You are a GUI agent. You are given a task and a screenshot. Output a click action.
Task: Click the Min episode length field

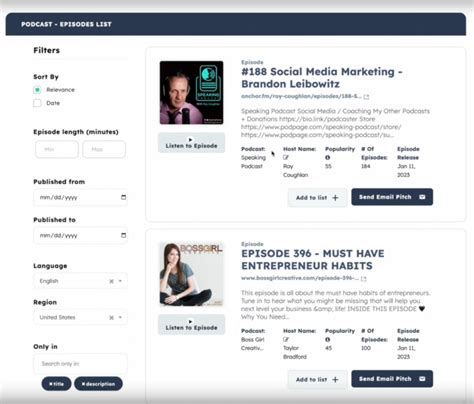pyautogui.click(x=57, y=149)
